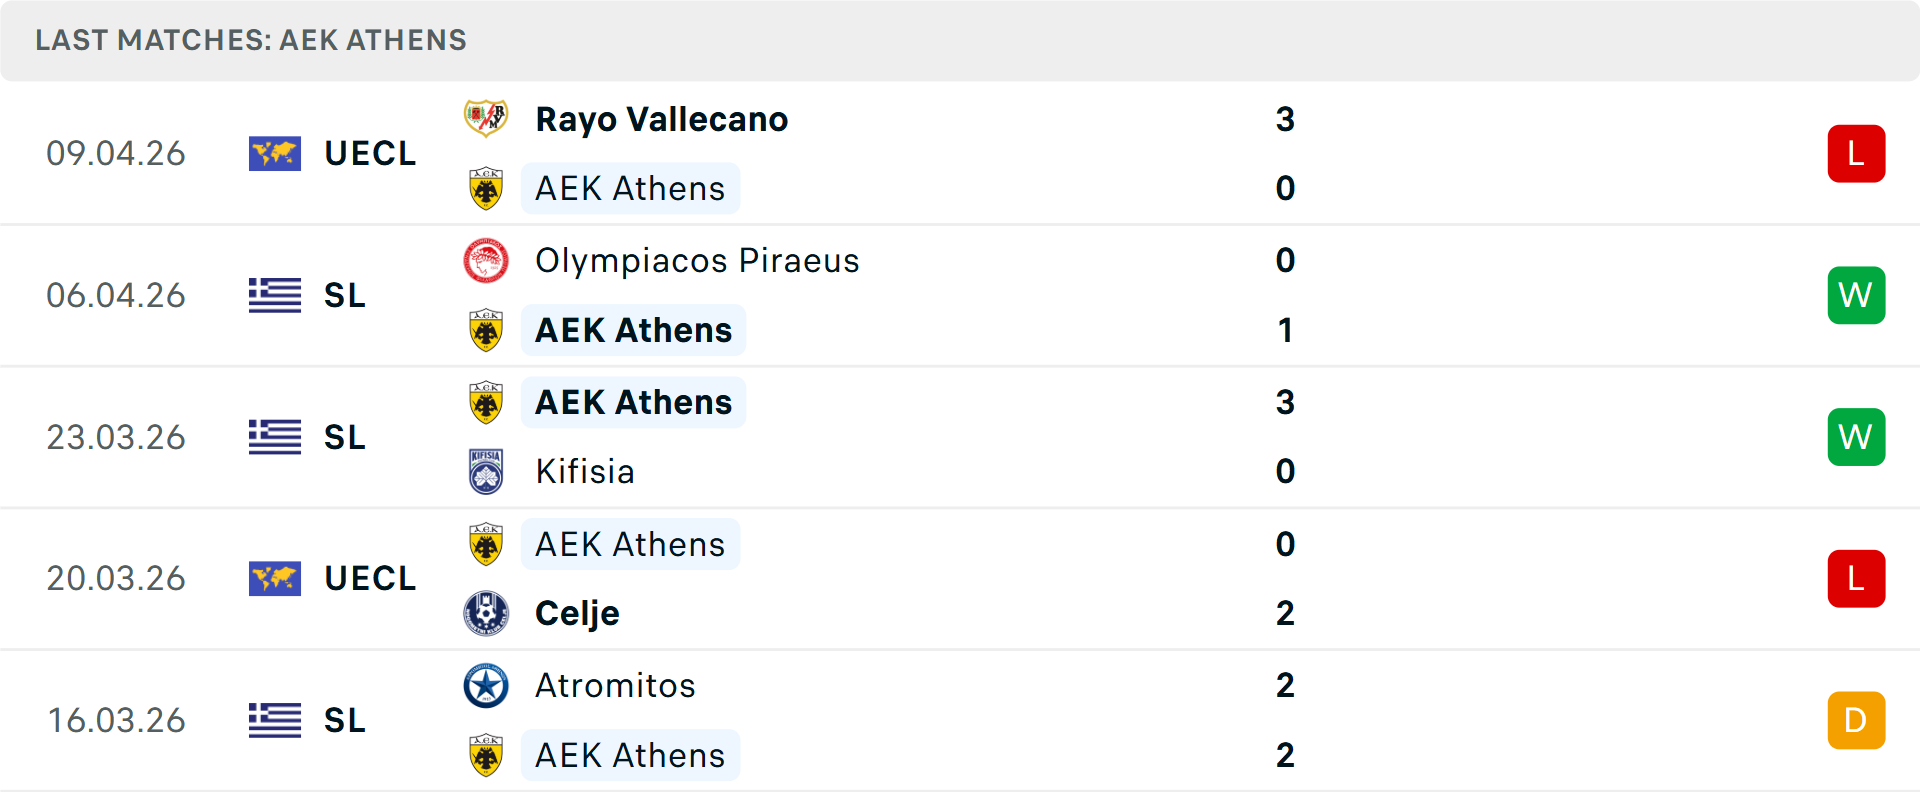1920x792 pixels.
Task: Select the Atromitos star logo
Action: click(486, 686)
